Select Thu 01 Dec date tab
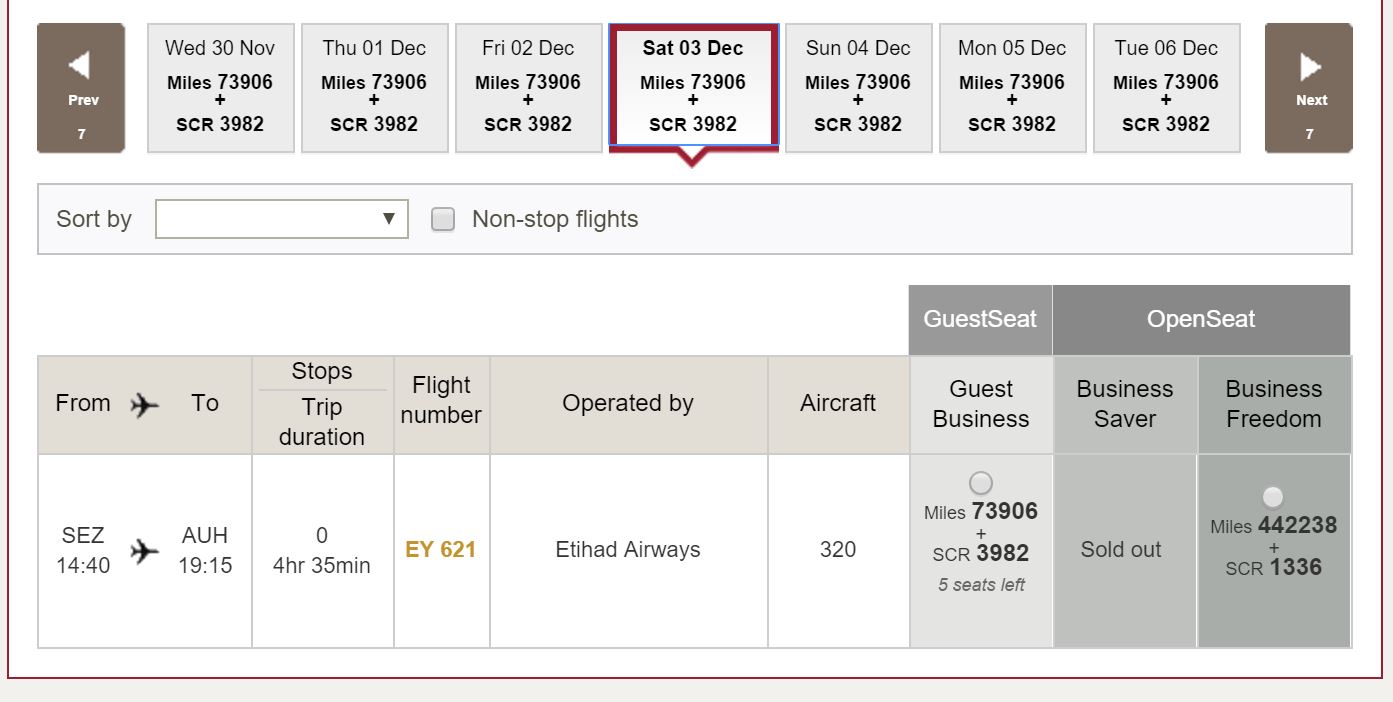1393x702 pixels. point(374,88)
